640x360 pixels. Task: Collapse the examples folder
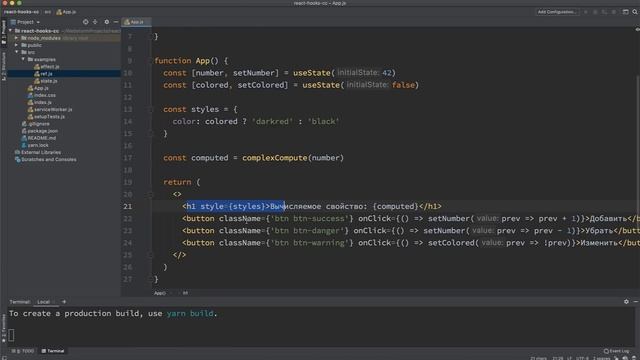click(x=23, y=59)
